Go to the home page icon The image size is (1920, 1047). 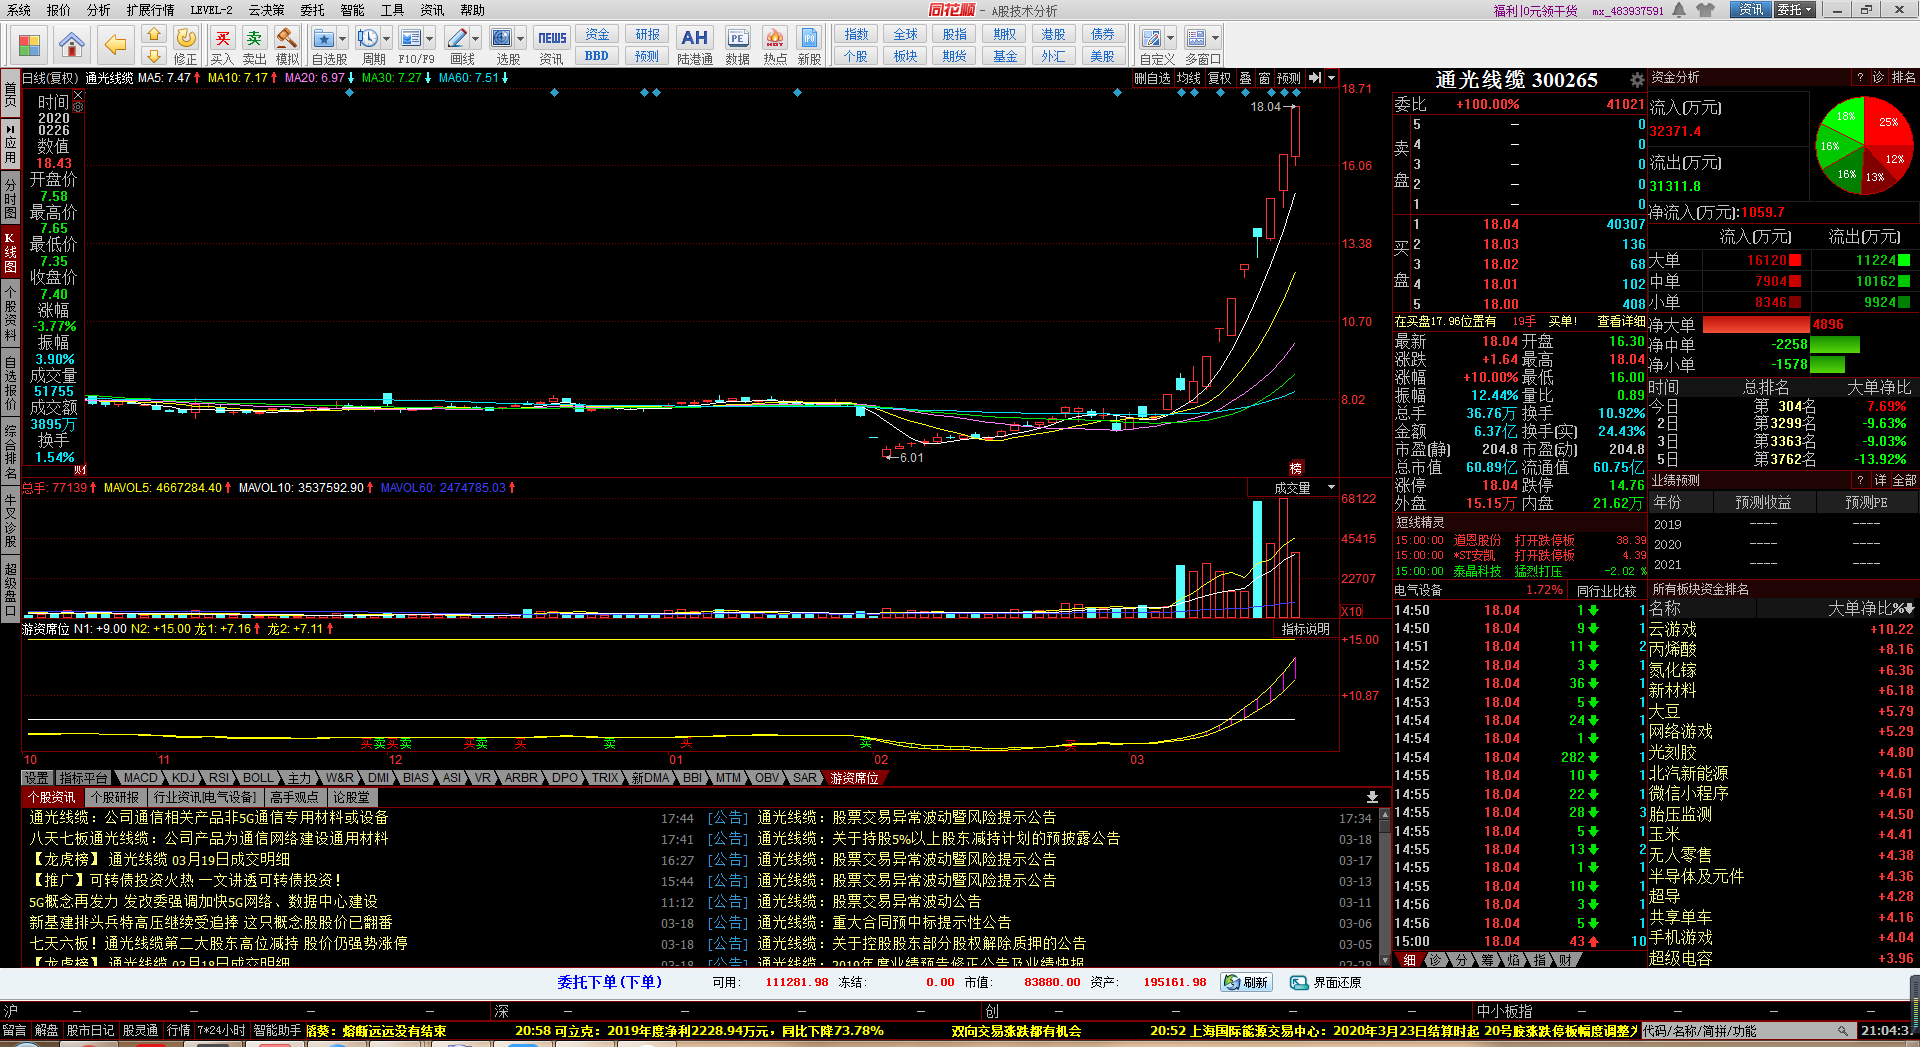tap(72, 45)
